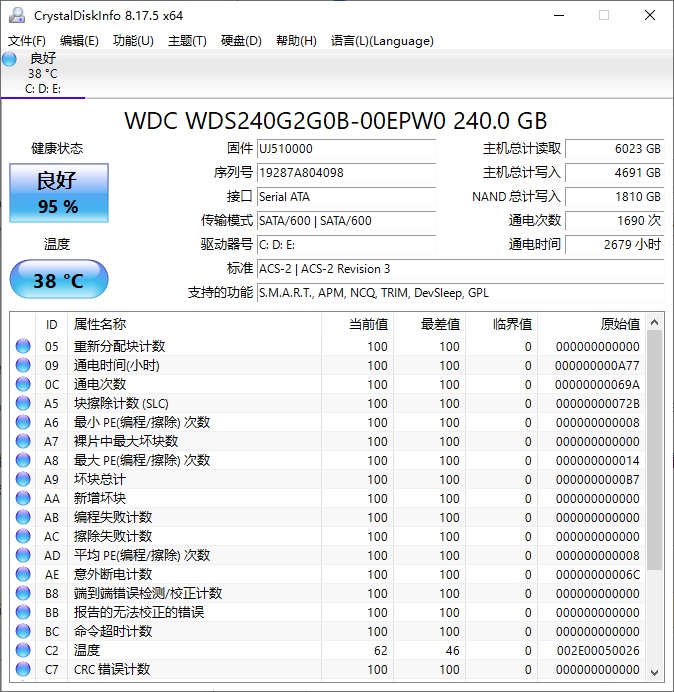Click status orb for AE 意外断电计数
The height and width of the screenshot is (692, 674).
coord(23,574)
